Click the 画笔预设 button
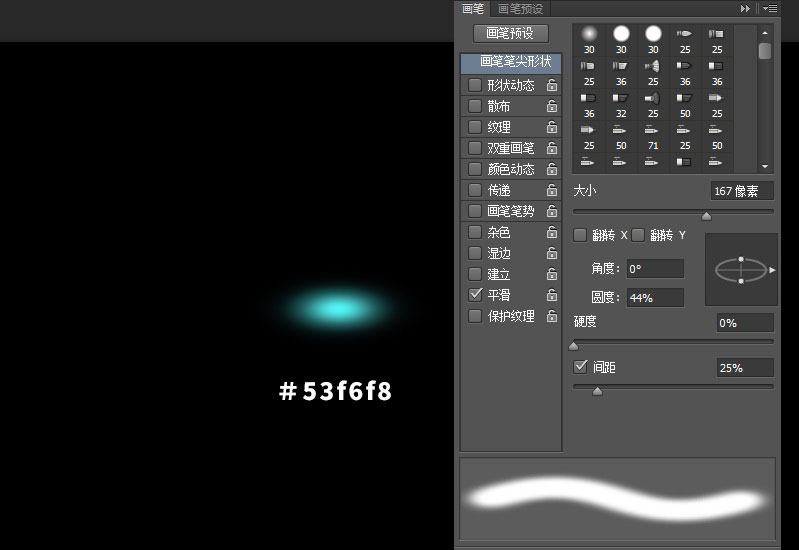This screenshot has width=799, height=550. pyautogui.click(x=510, y=34)
